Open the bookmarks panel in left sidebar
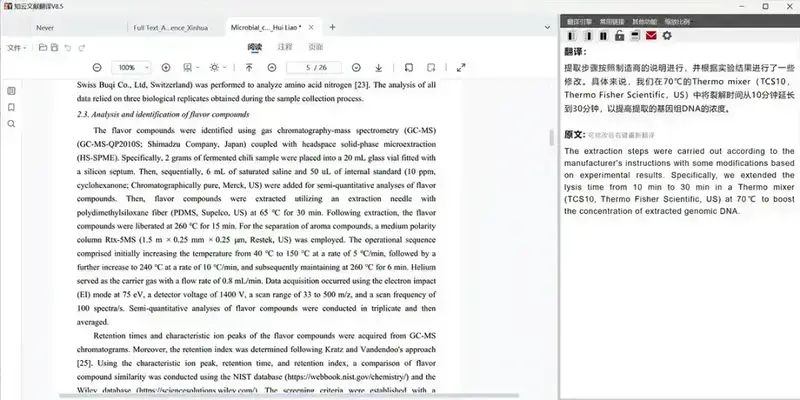 point(11,107)
